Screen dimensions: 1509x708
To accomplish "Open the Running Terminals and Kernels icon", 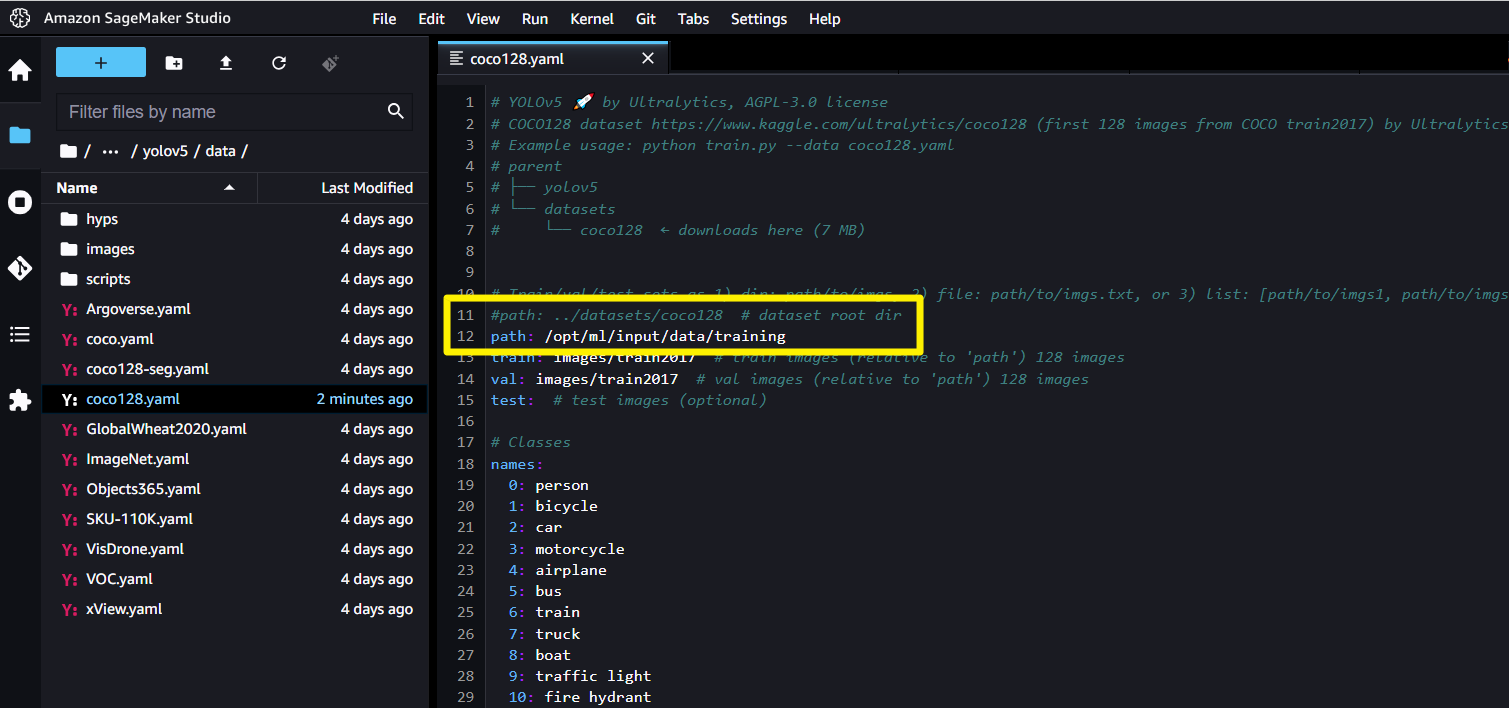I will (x=20, y=203).
